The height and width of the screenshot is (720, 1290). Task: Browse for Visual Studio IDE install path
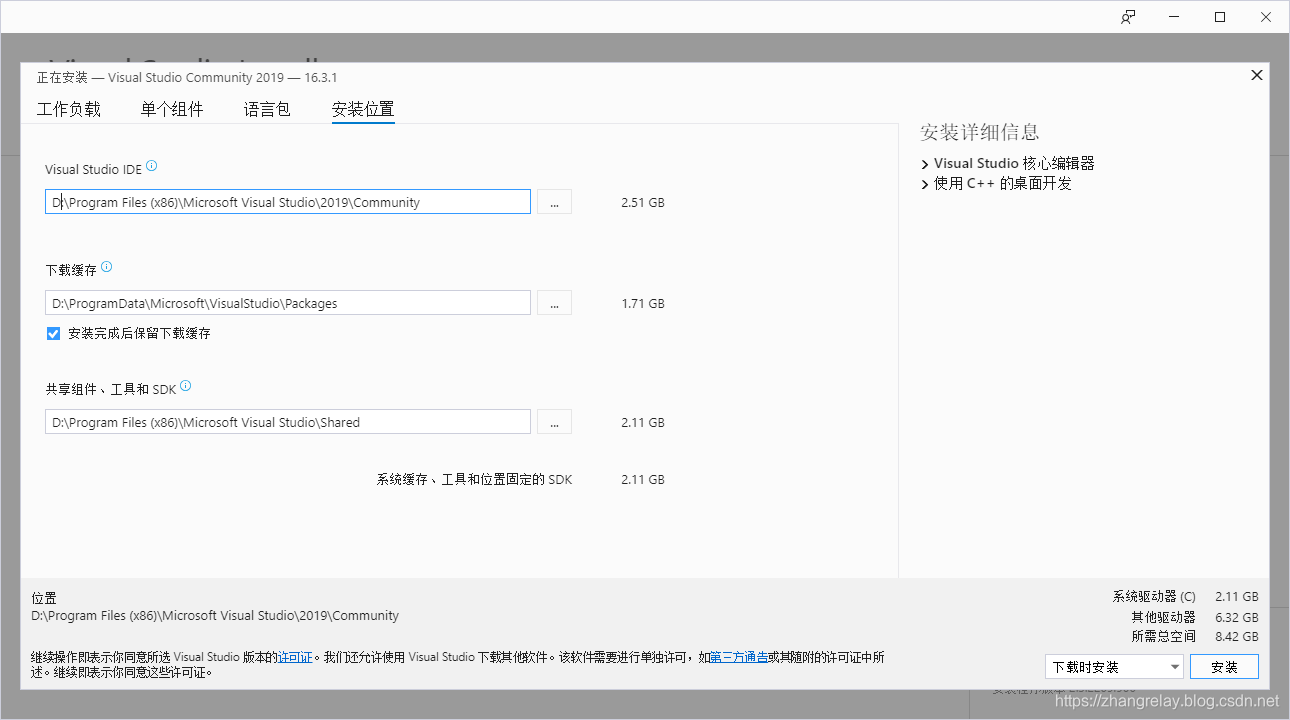[x=554, y=202]
